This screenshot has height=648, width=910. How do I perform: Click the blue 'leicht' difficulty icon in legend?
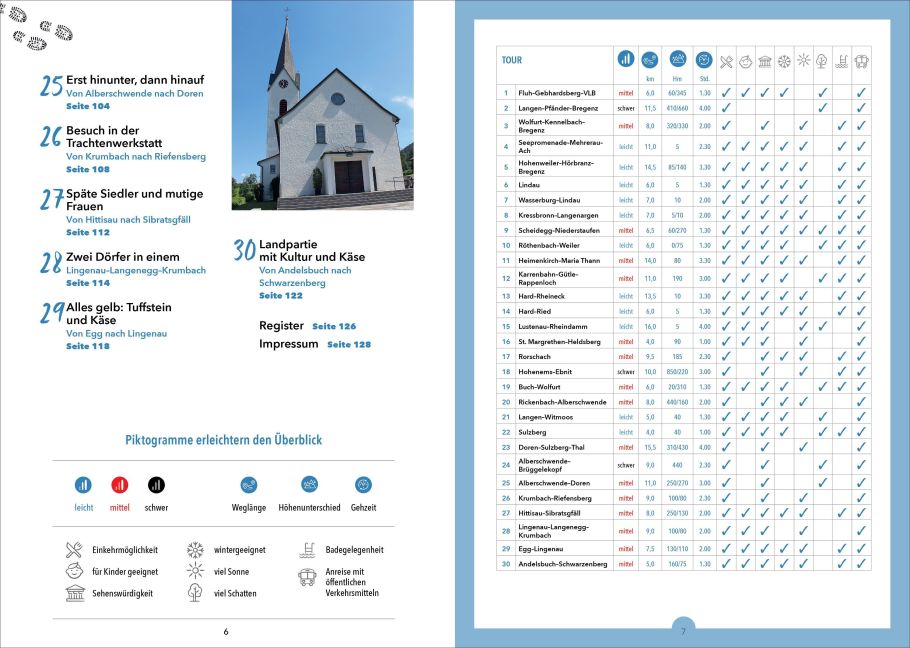83,485
